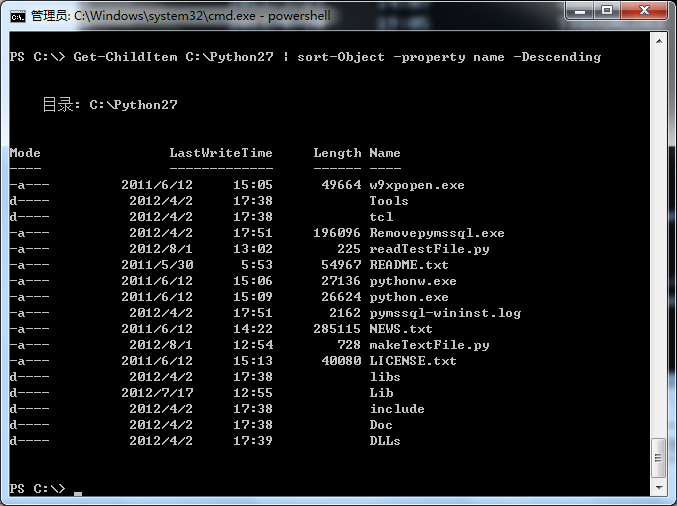
Task: Click the scrollbar down arrow
Action: (x=659, y=488)
